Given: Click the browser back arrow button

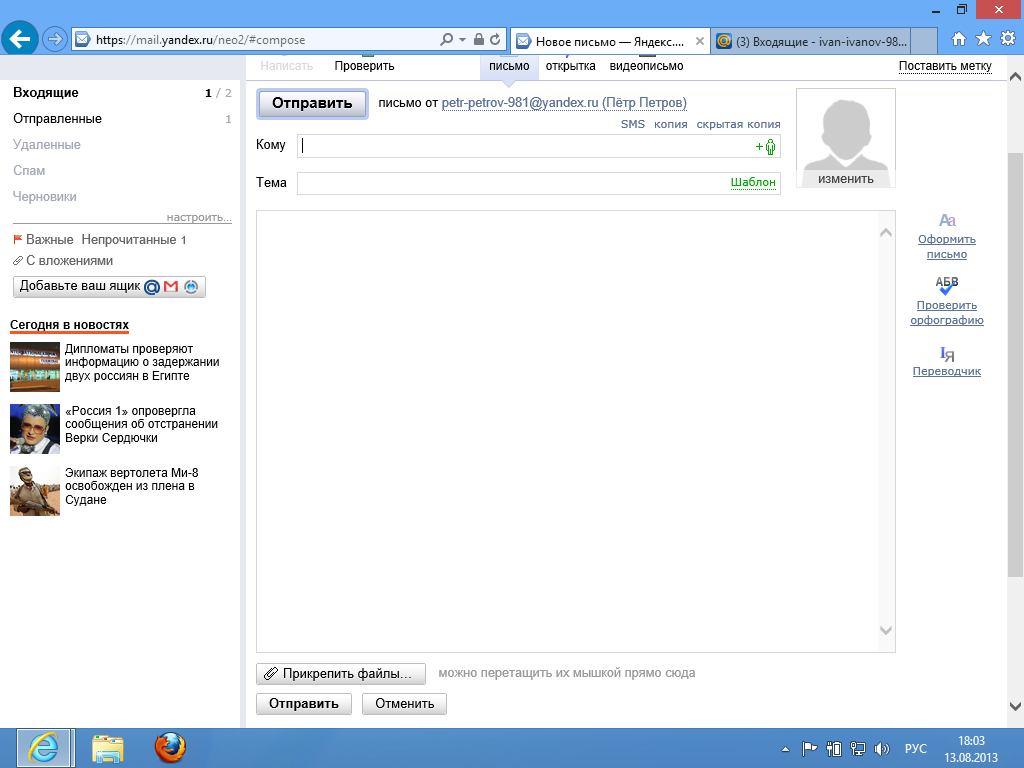Looking at the screenshot, I should (x=20, y=39).
